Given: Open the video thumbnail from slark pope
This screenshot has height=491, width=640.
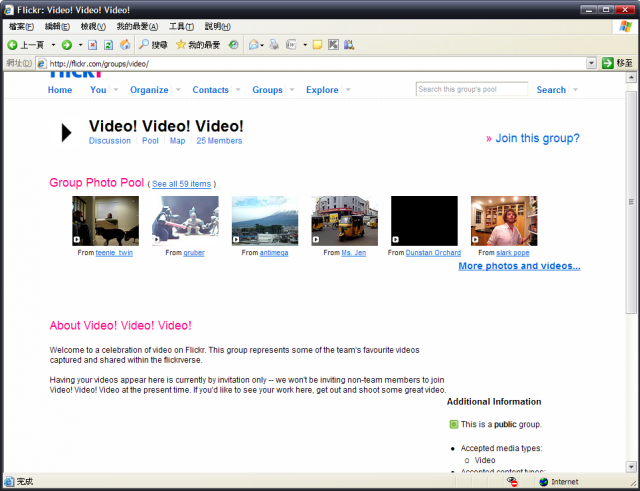Looking at the screenshot, I should click(x=504, y=221).
